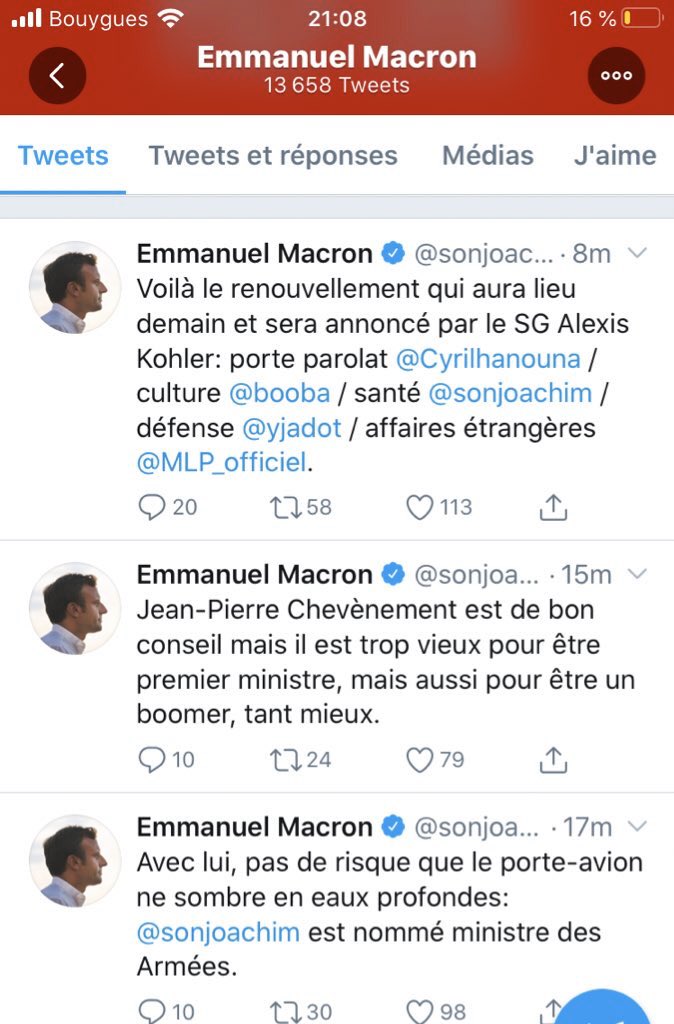
Task: Reply to the Alexis Kohler tweet
Action: pos(151,507)
